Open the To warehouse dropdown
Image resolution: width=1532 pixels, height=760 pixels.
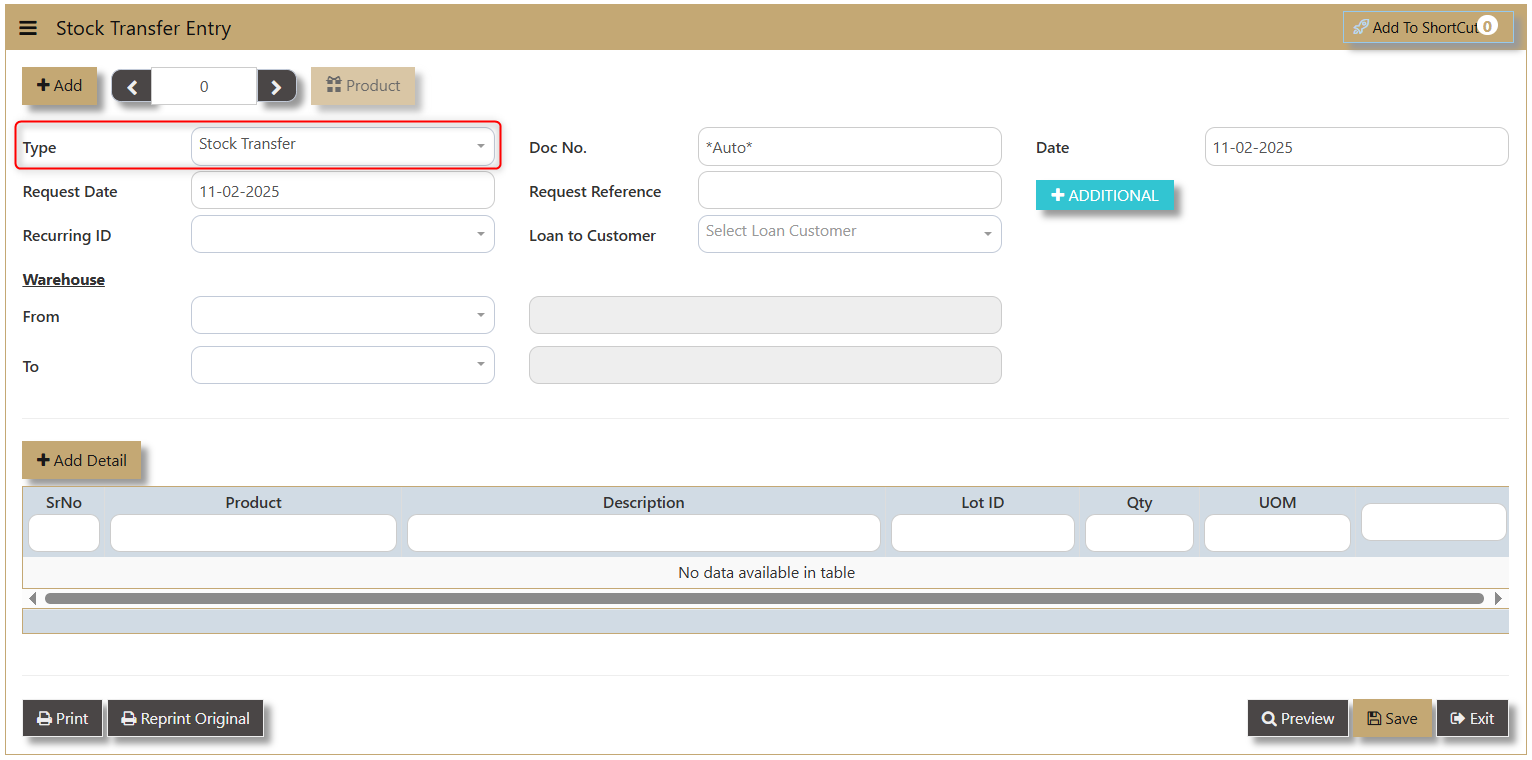click(x=342, y=365)
